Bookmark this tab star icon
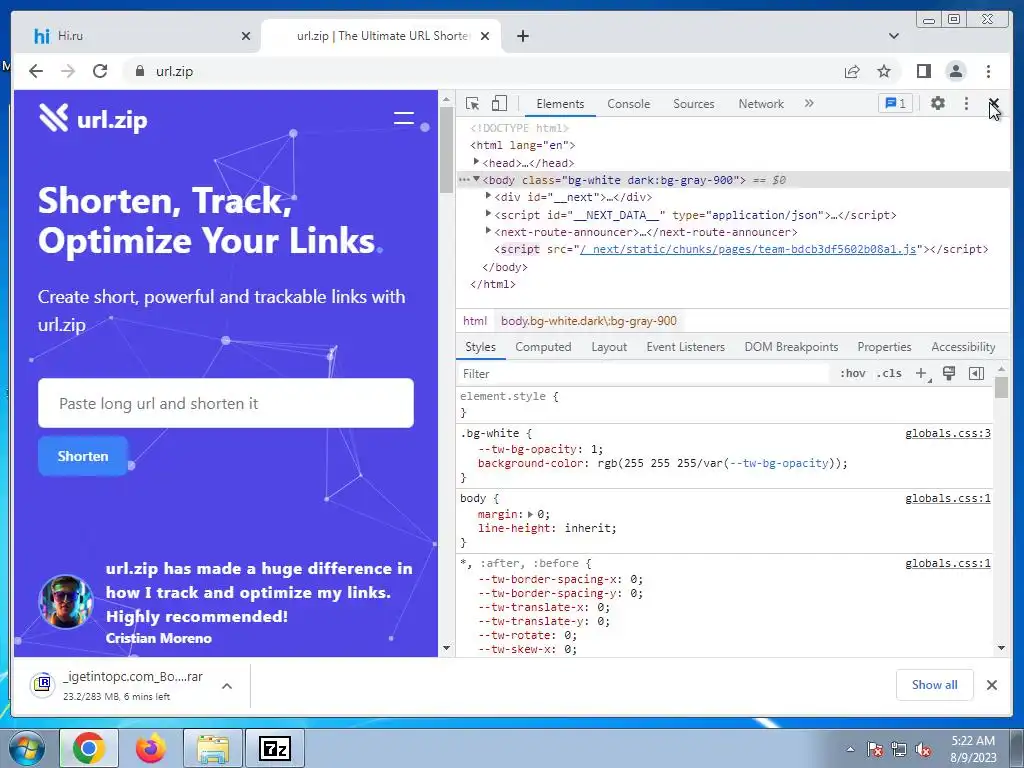The height and width of the screenshot is (768, 1024). pos(884,71)
